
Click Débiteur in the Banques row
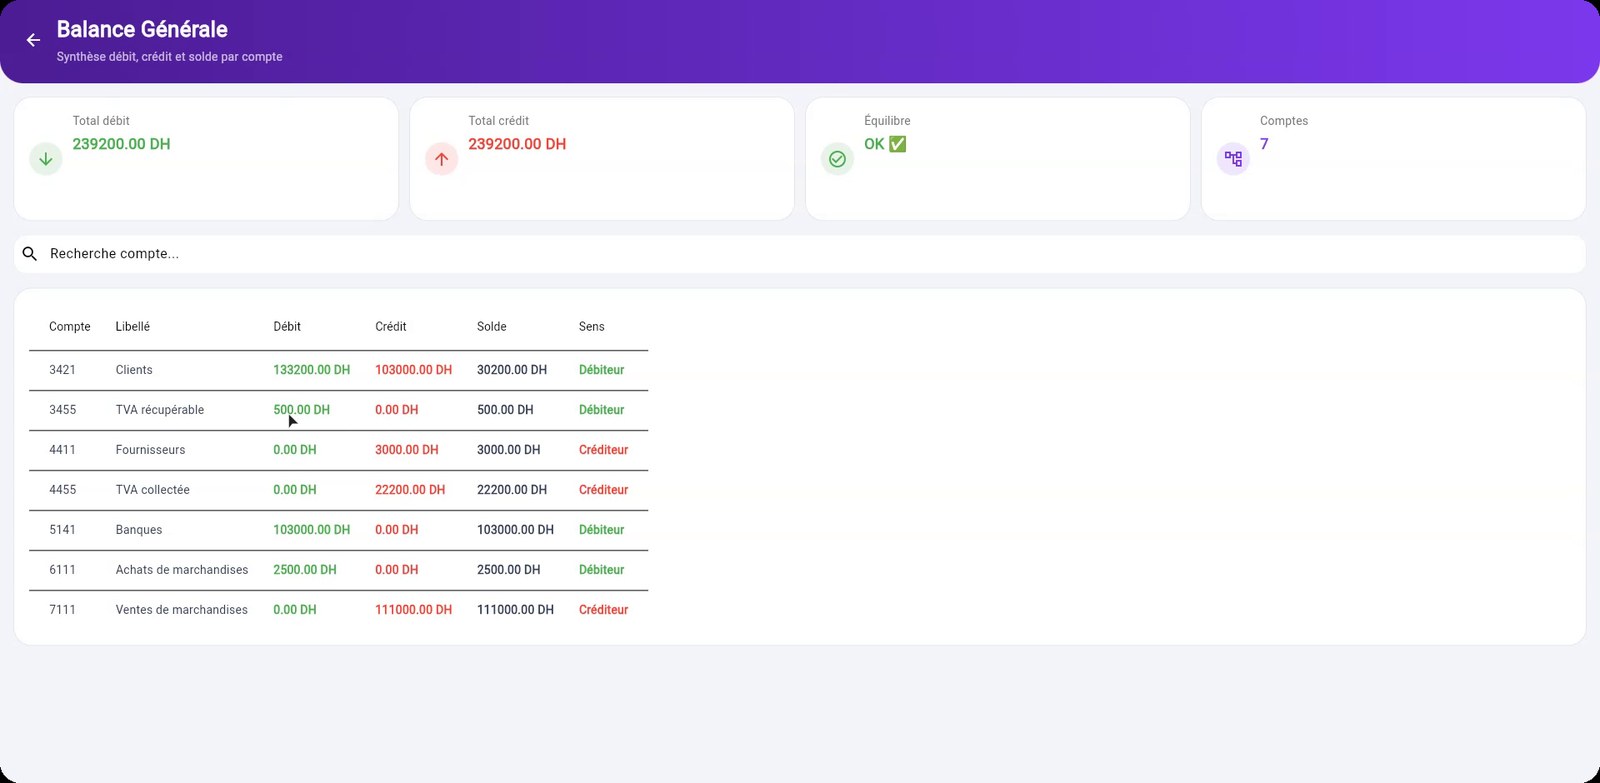point(602,530)
